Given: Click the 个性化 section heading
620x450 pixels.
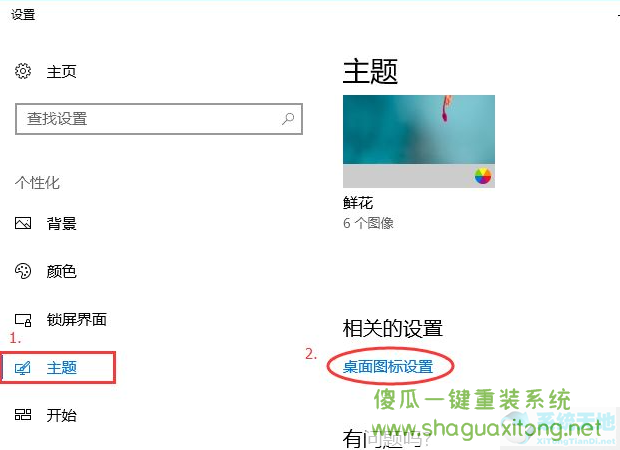Looking at the screenshot, I should click(37, 183).
